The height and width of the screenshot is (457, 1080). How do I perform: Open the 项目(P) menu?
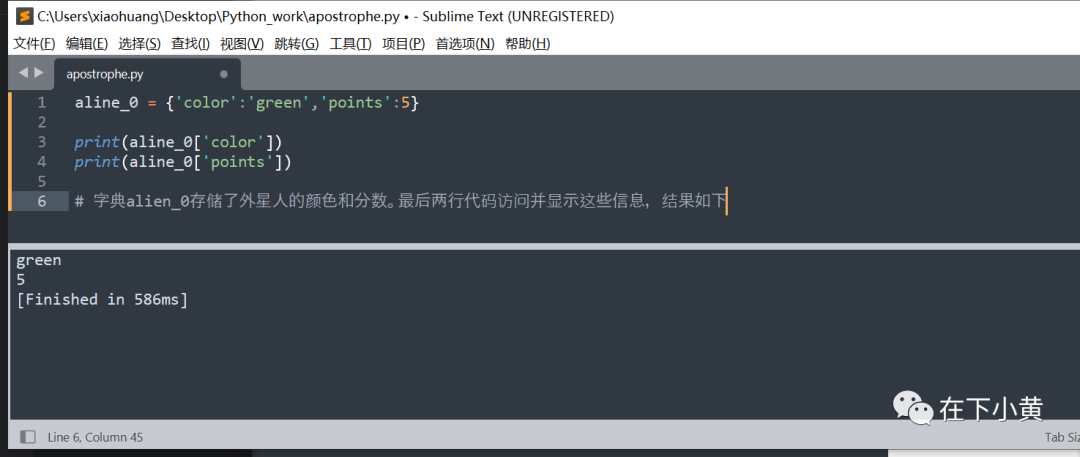(x=404, y=43)
